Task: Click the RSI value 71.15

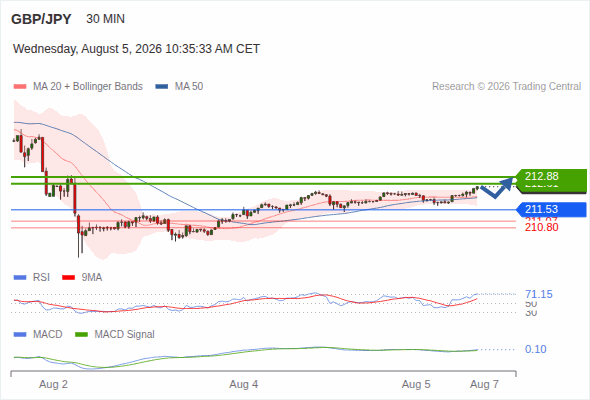Action: (x=539, y=294)
